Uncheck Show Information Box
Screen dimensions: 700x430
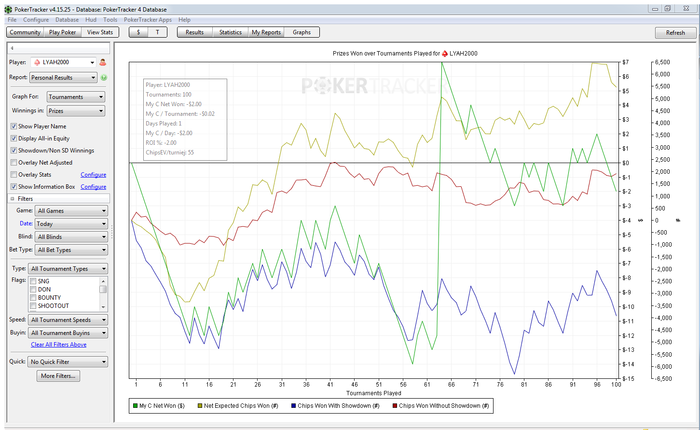(x=14, y=187)
